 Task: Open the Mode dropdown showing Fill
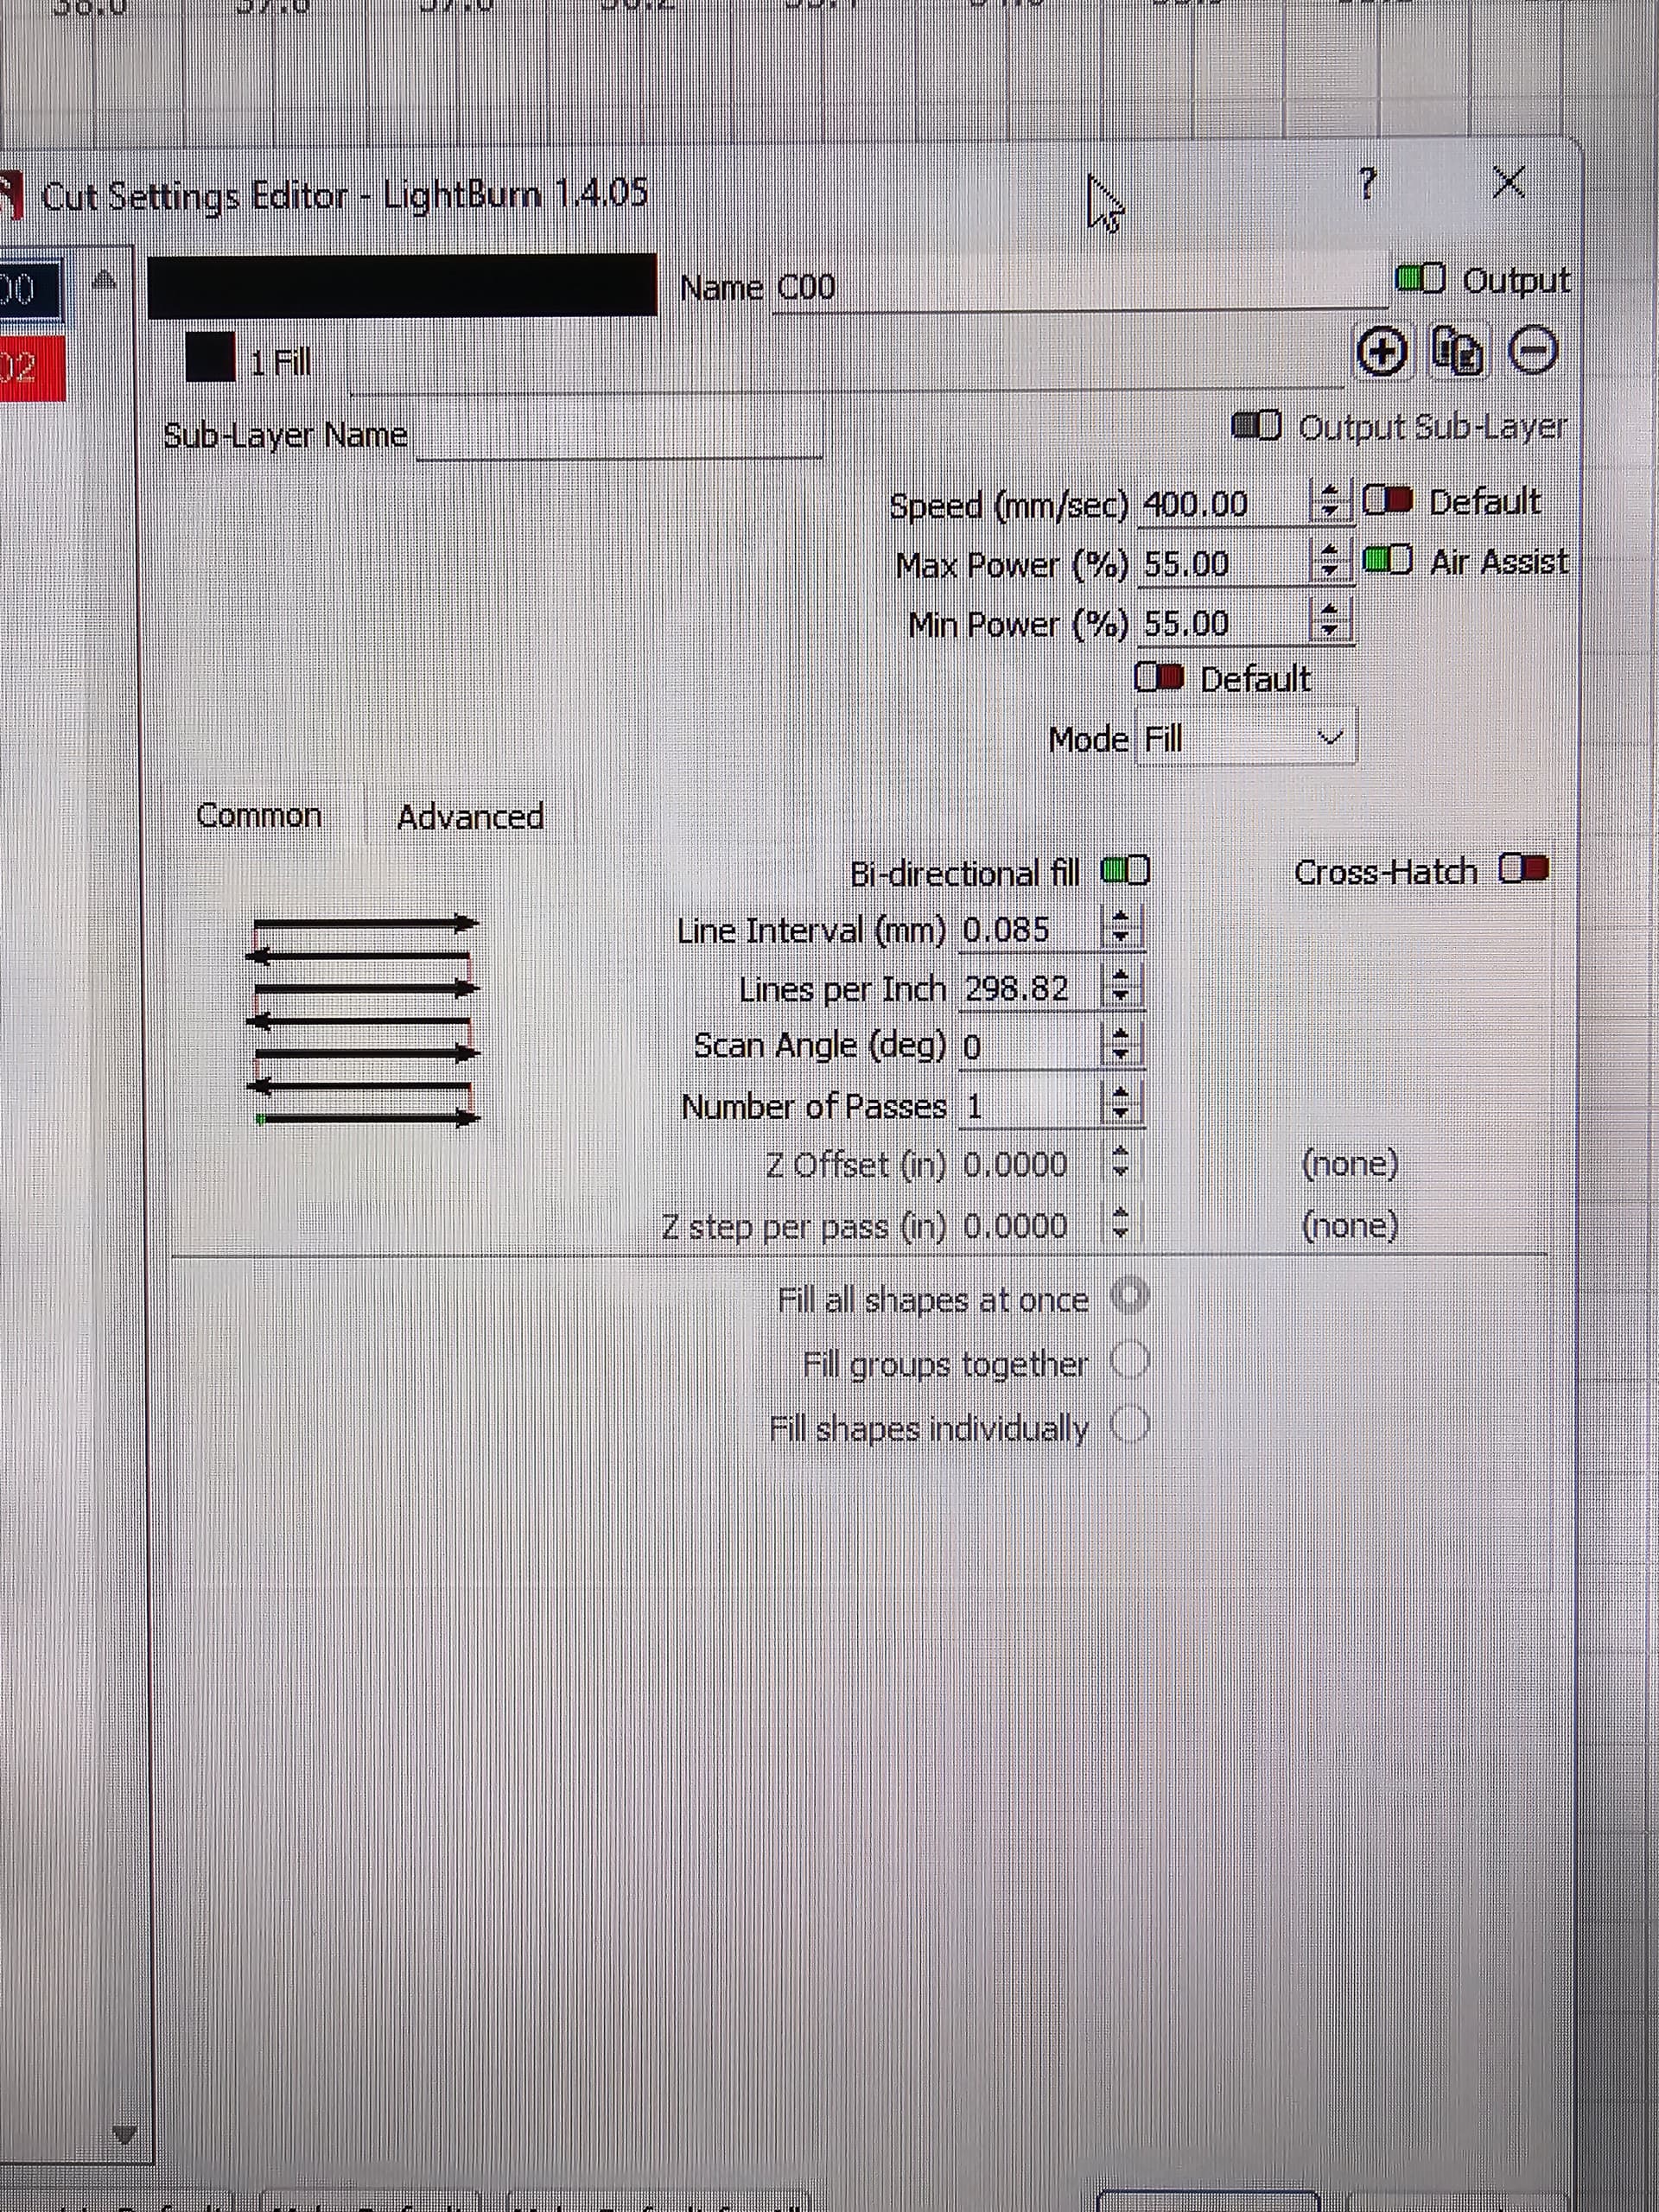(x=1246, y=739)
